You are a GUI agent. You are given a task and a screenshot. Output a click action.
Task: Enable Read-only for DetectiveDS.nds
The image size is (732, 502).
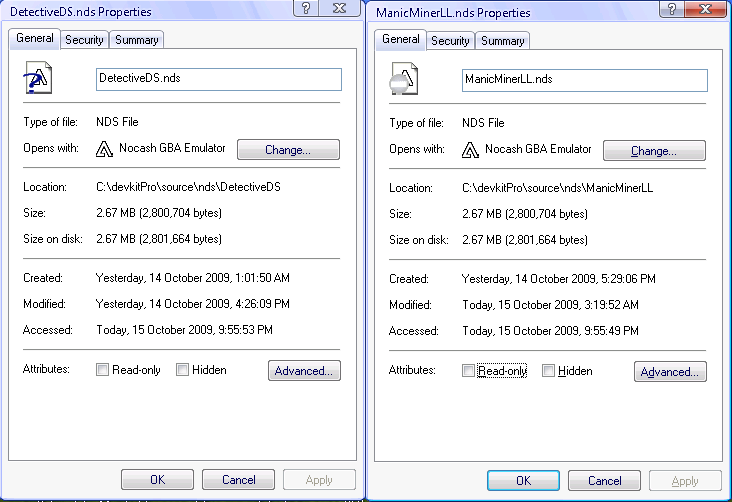(x=103, y=370)
